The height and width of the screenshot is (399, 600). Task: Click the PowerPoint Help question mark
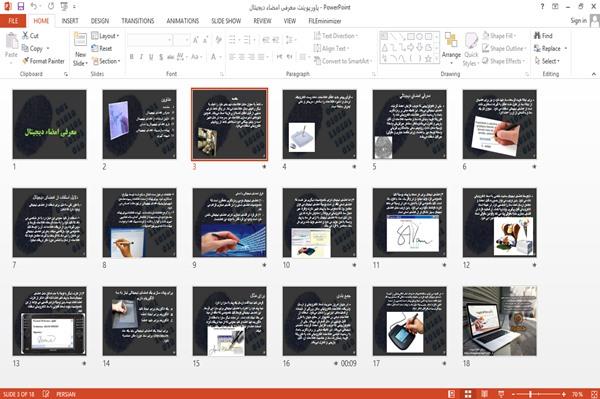point(542,7)
